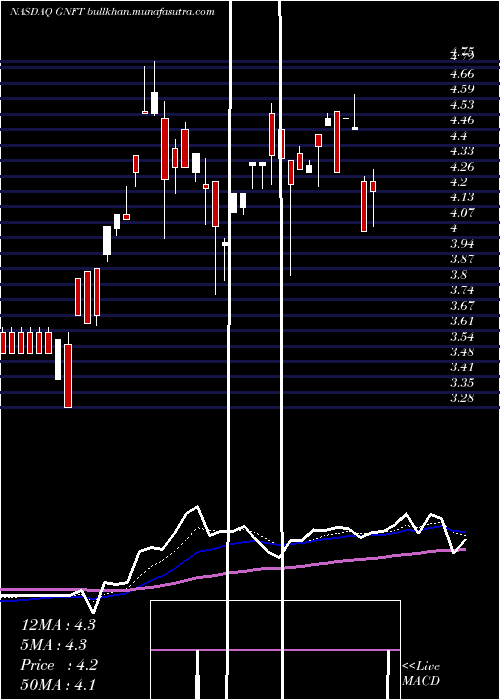The height and width of the screenshot is (700, 500).
Task: Select the 12MA : 4.3 legend entry
Action: point(58,625)
